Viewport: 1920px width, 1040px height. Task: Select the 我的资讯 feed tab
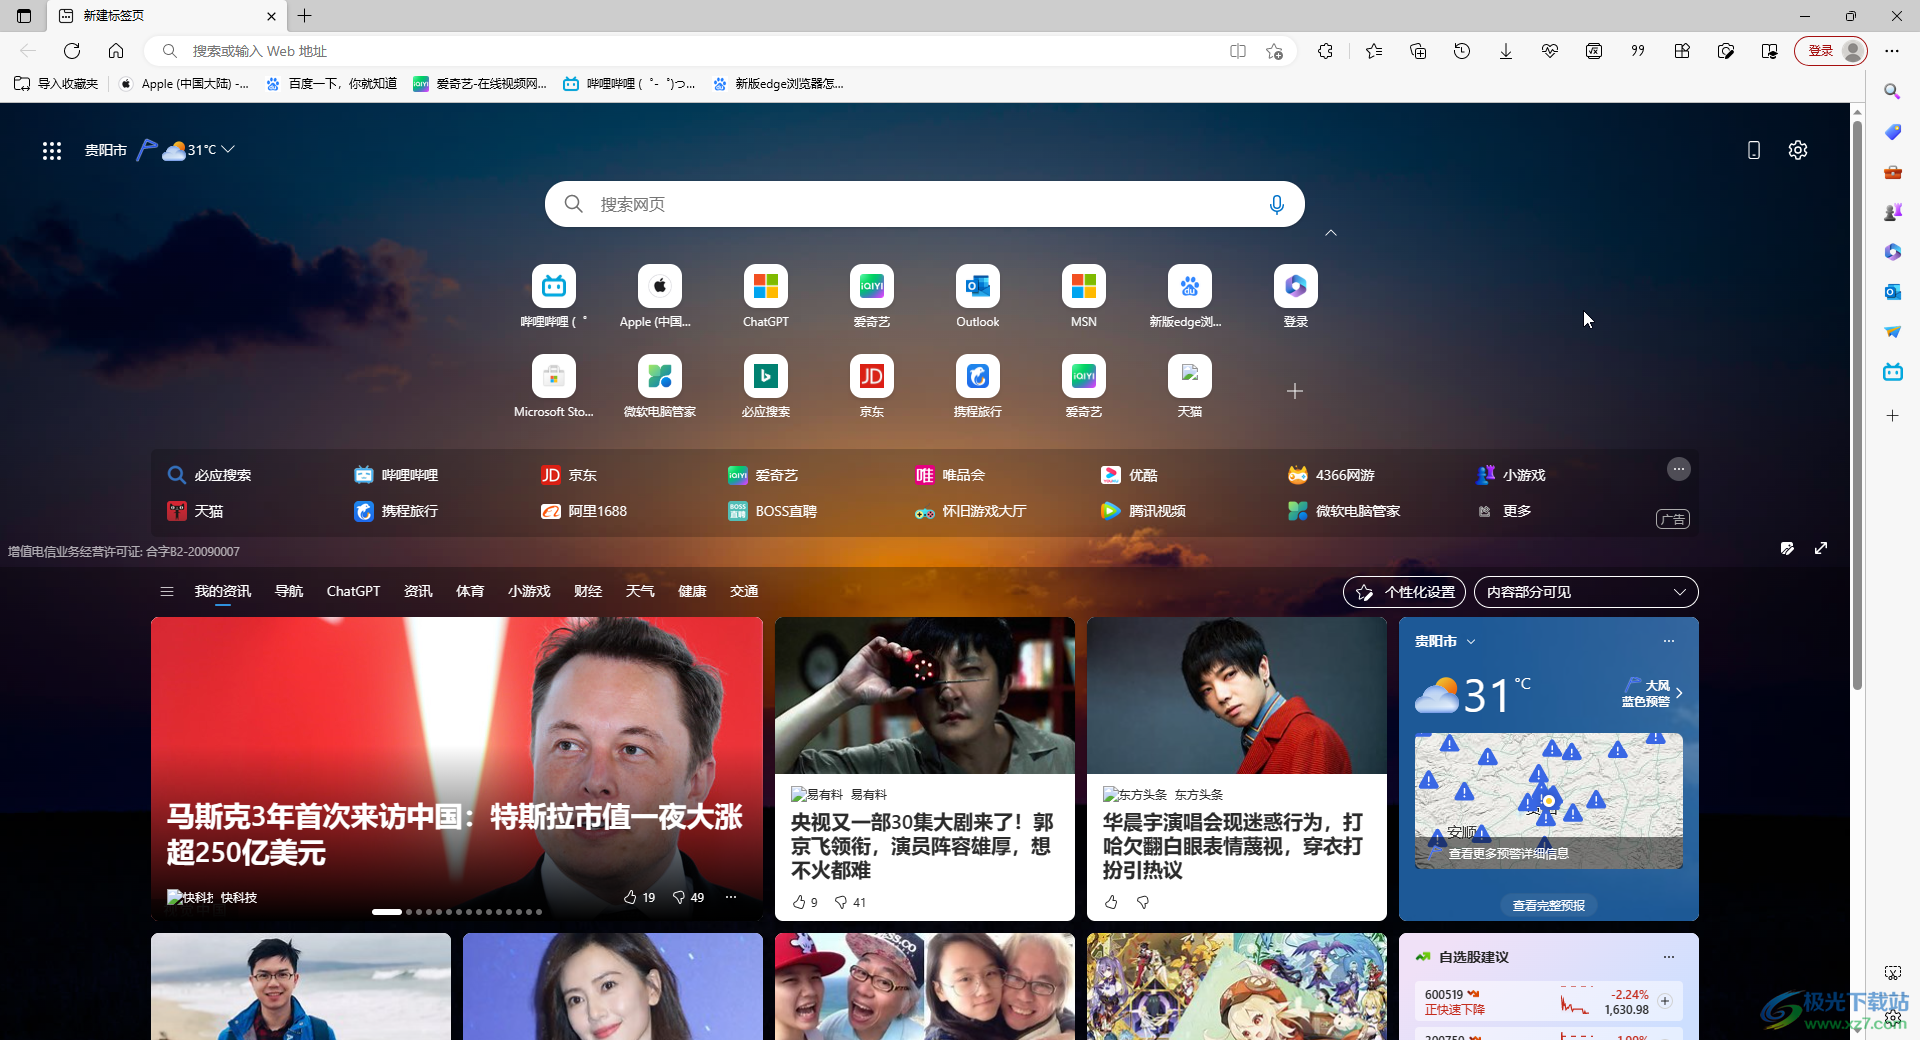pyautogui.click(x=223, y=592)
